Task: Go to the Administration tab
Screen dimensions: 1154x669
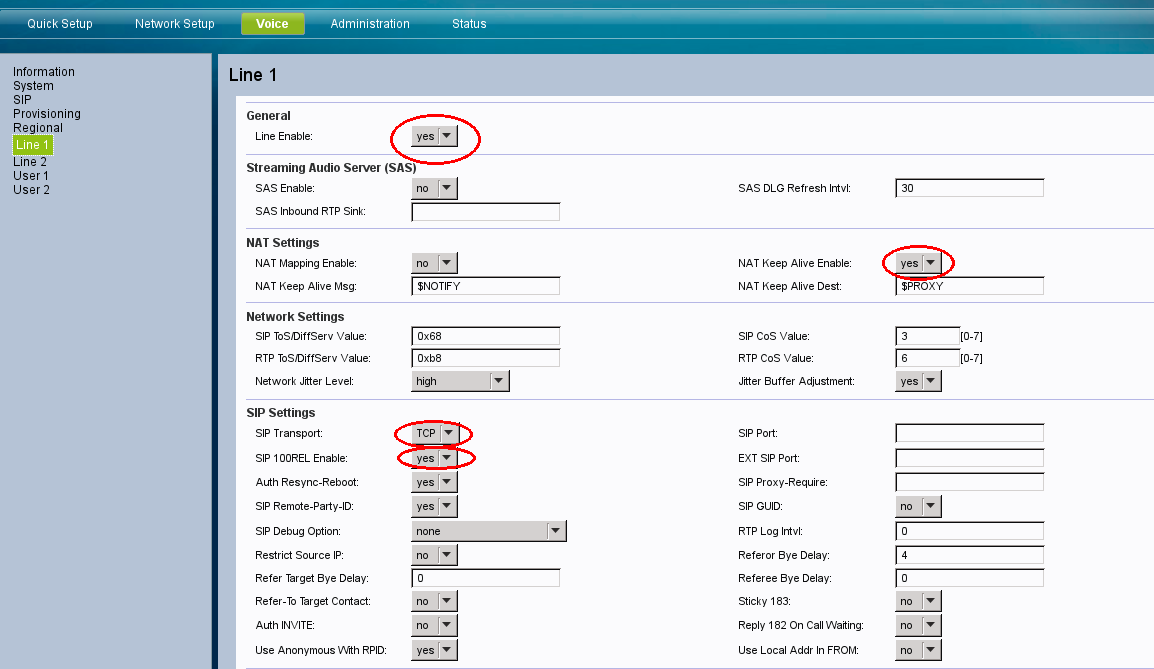Action: pyautogui.click(x=370, y=24)
